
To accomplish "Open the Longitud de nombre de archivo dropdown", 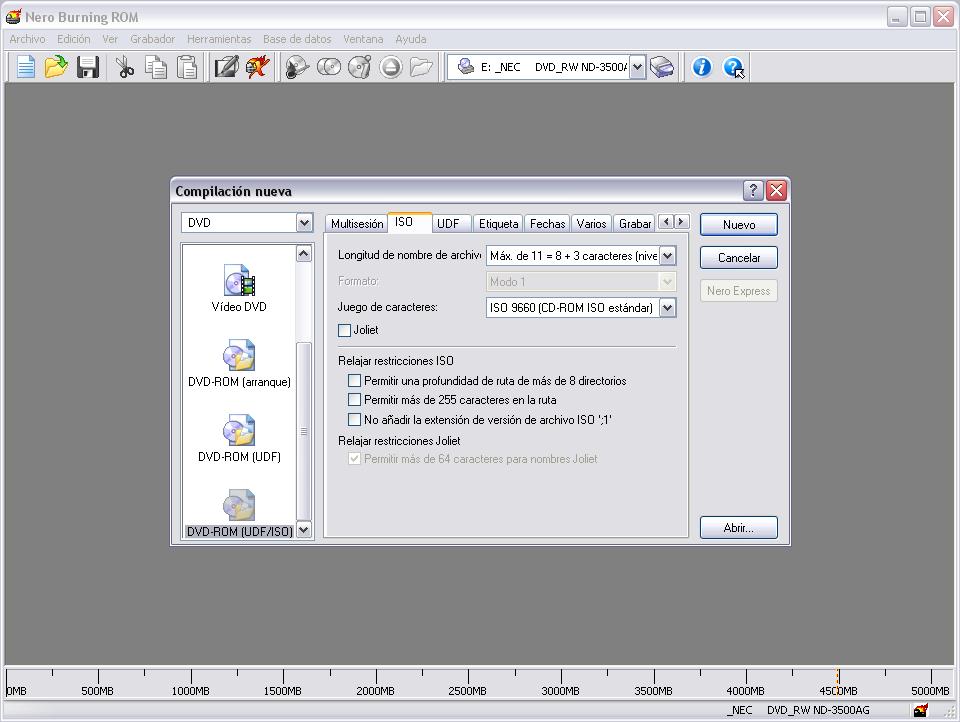I will point(667,255).
